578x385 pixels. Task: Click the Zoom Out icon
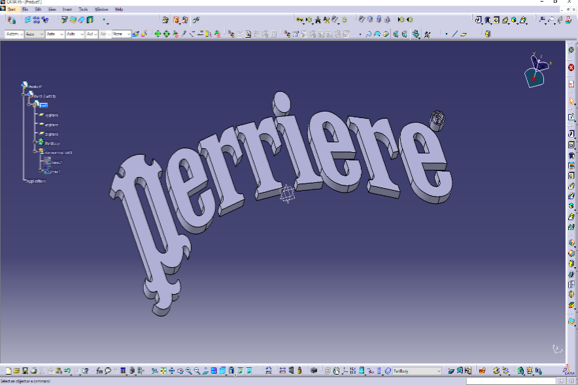click(197, 371)
